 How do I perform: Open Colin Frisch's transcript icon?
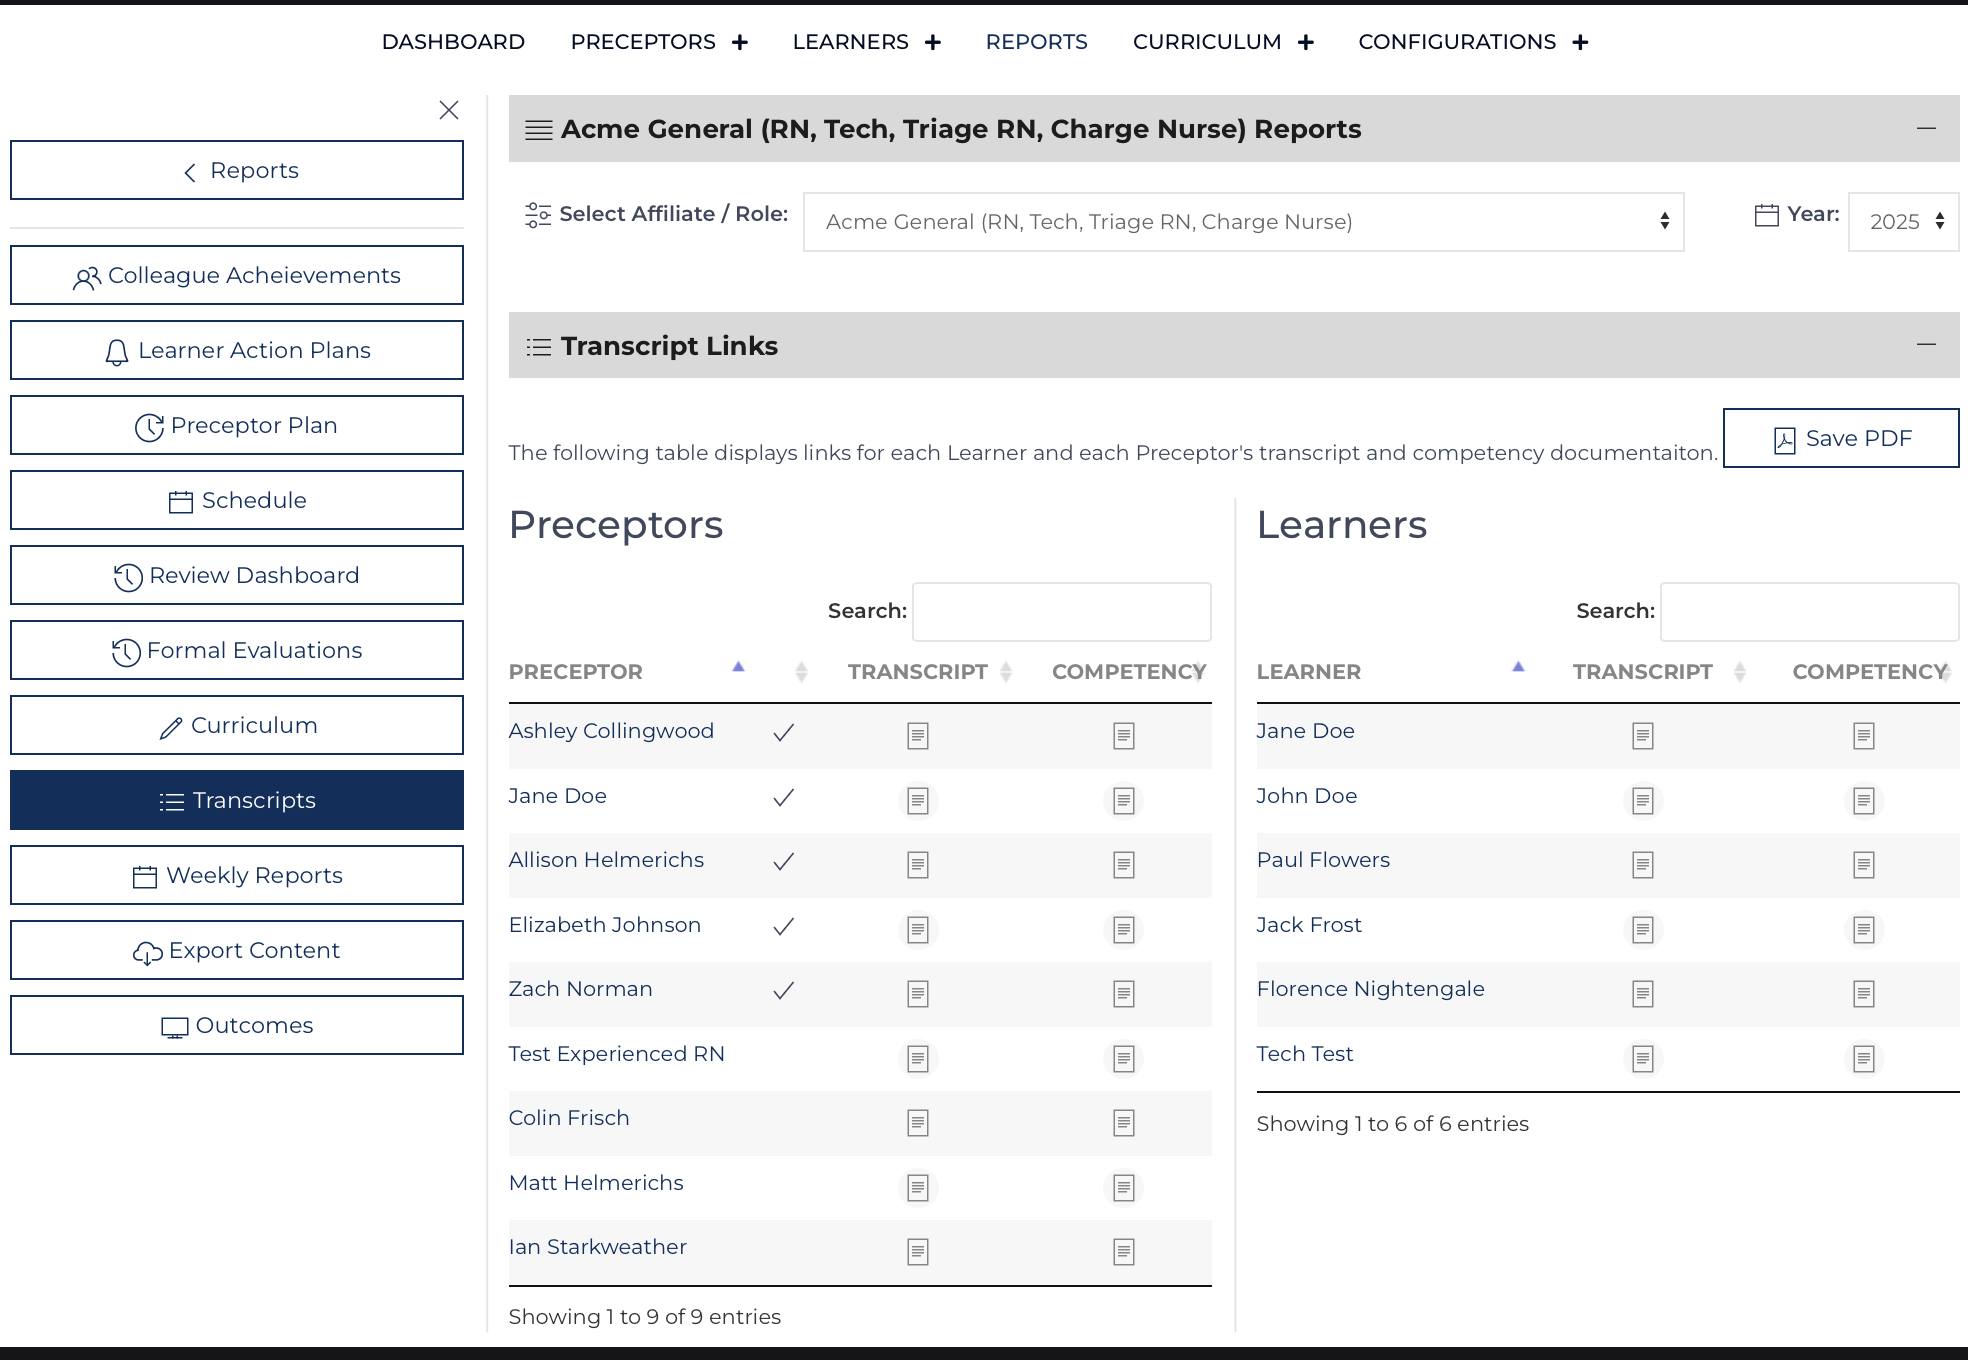point(917,1123)
